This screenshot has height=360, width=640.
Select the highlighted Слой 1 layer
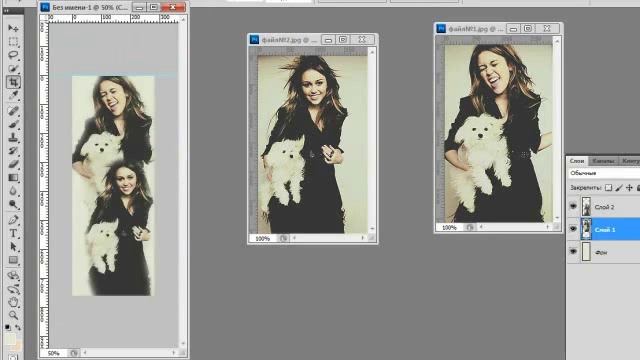point(603,229)
